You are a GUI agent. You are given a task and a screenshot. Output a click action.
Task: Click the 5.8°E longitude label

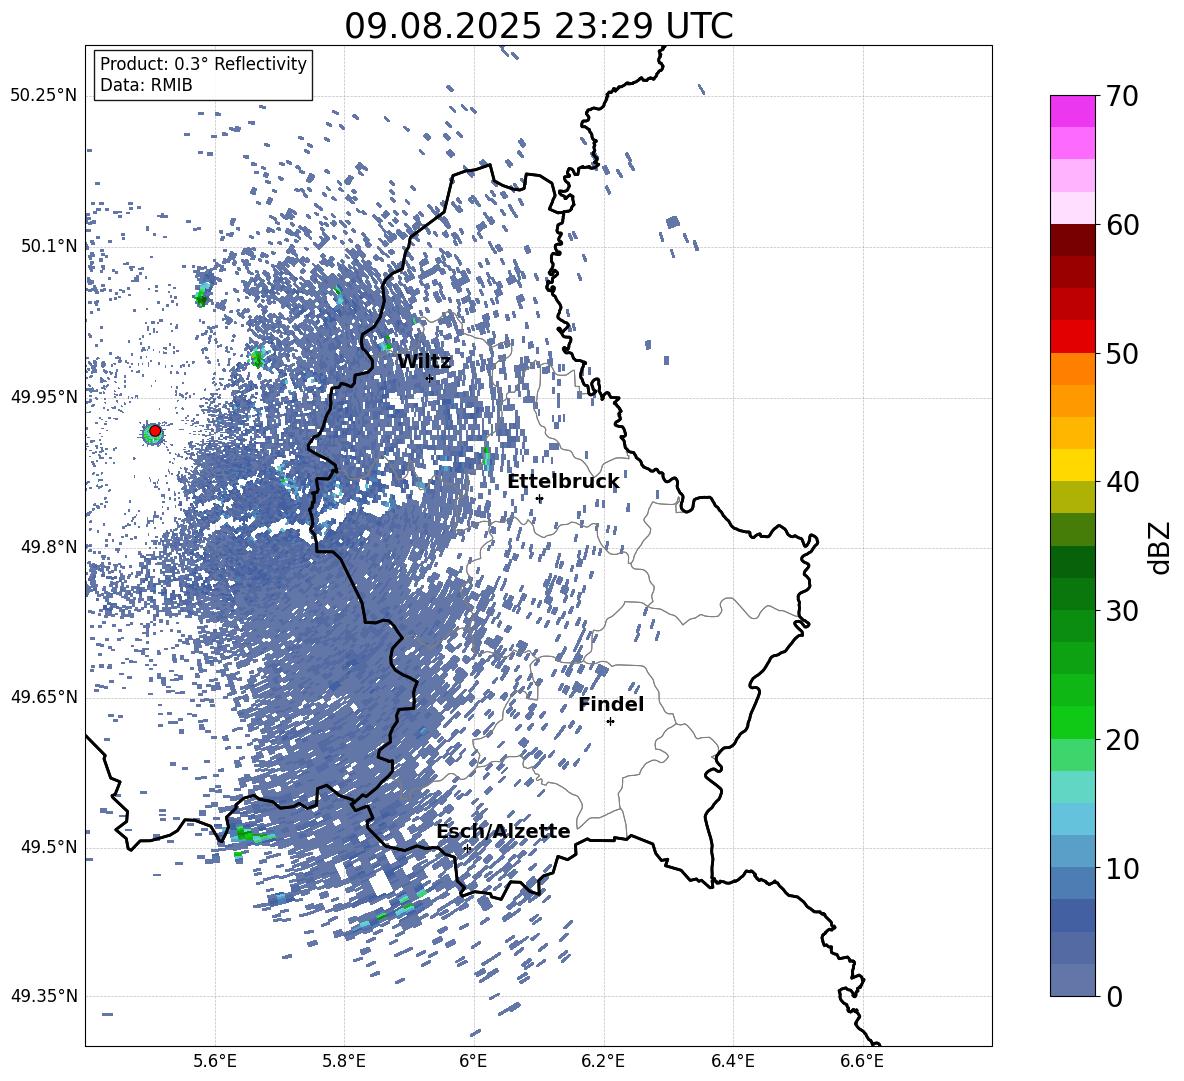344,1061
